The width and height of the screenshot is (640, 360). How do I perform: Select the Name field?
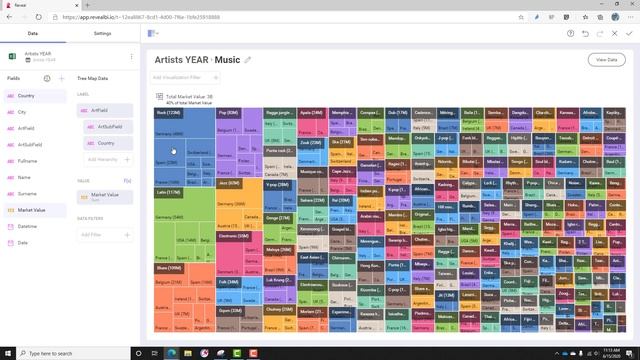pos(35,178)
